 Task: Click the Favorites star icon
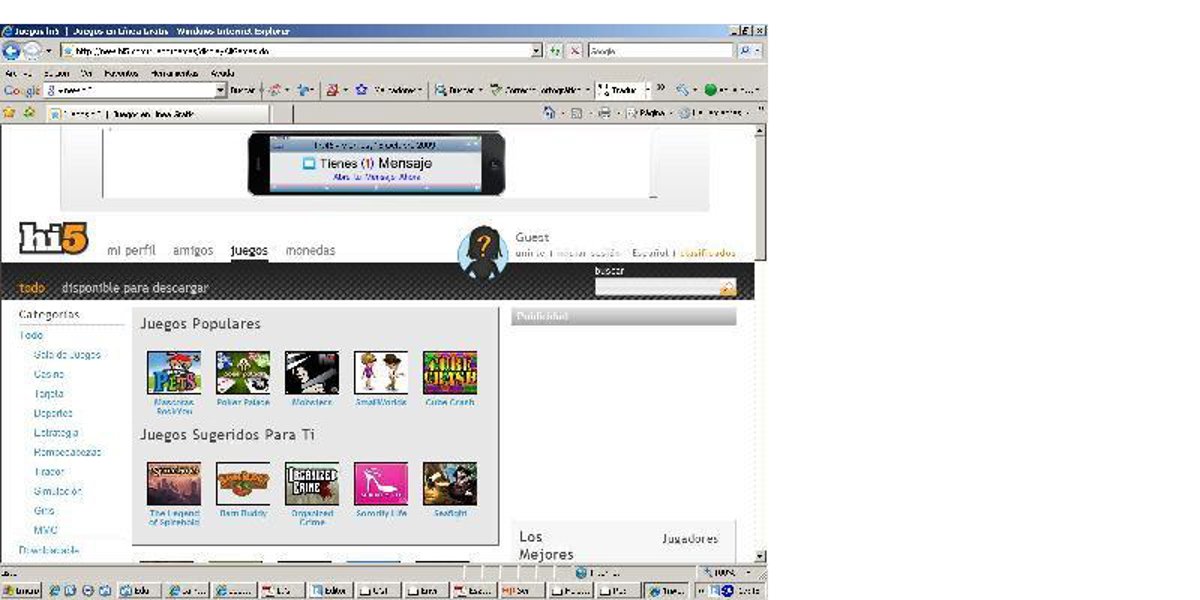(9, 113)
